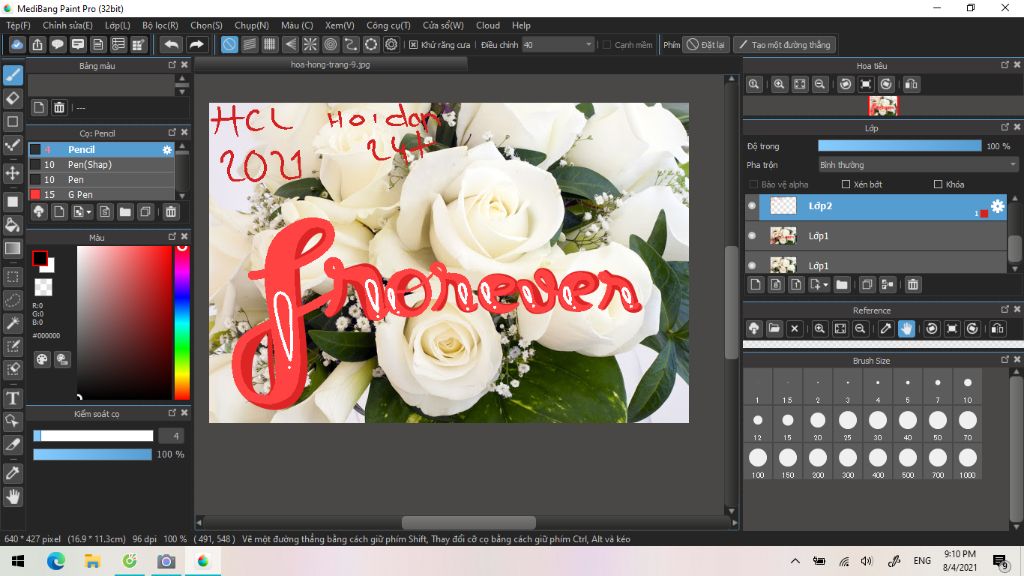This screenshot has height=576, width=1024.
Task: Create a new layer in Layer panel
Action: click(x=756, y=284)
